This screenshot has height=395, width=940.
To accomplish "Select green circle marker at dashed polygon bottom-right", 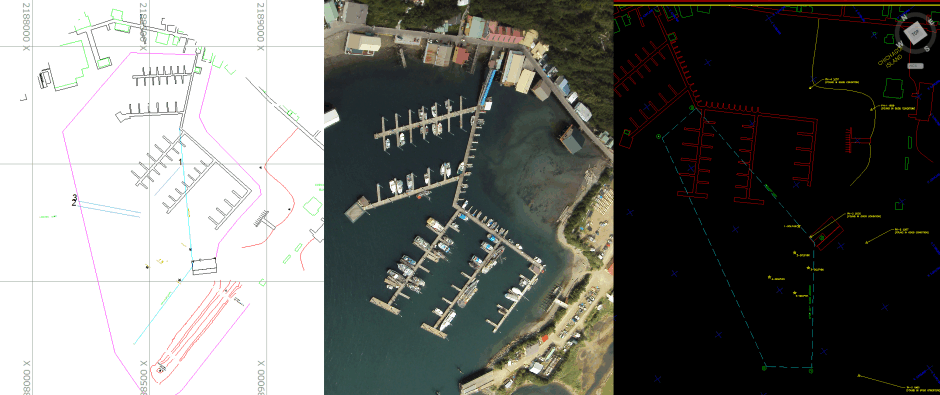I will tap(811, 367).
